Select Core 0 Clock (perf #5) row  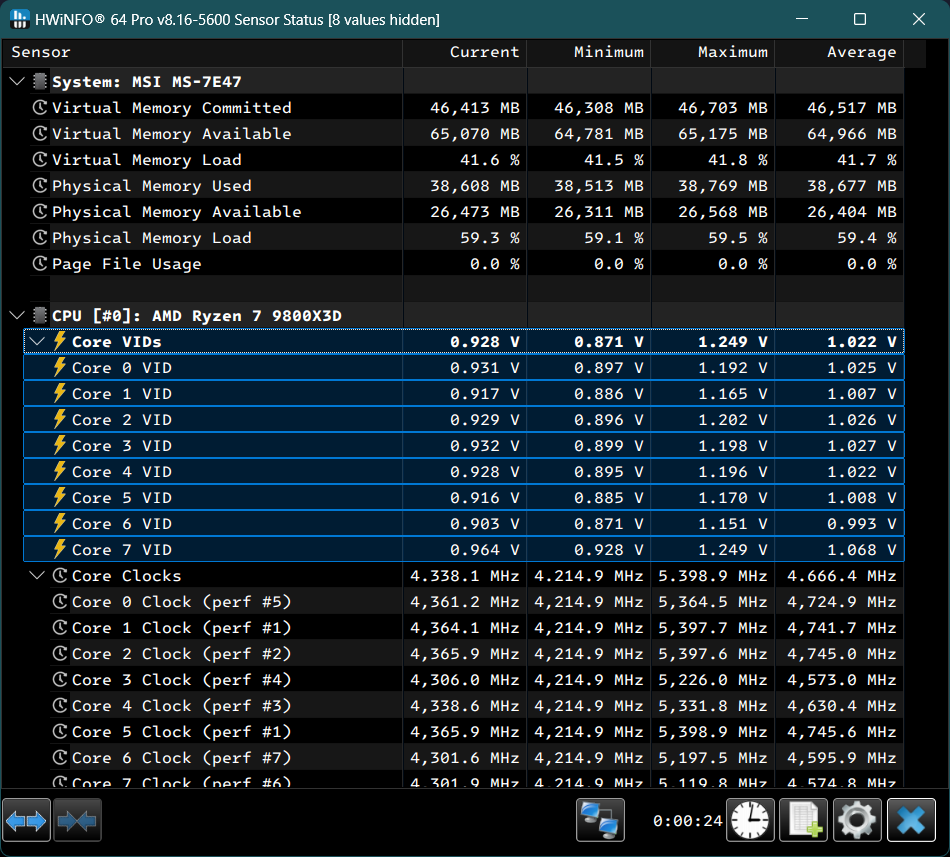coord(476,602)
